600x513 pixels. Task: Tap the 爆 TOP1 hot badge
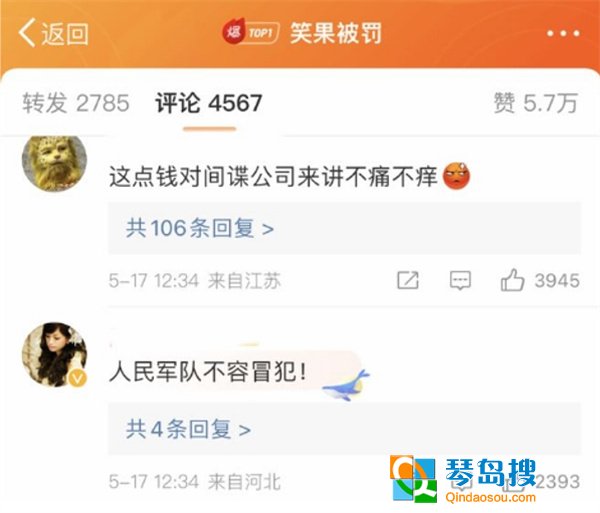pos(251,33)
